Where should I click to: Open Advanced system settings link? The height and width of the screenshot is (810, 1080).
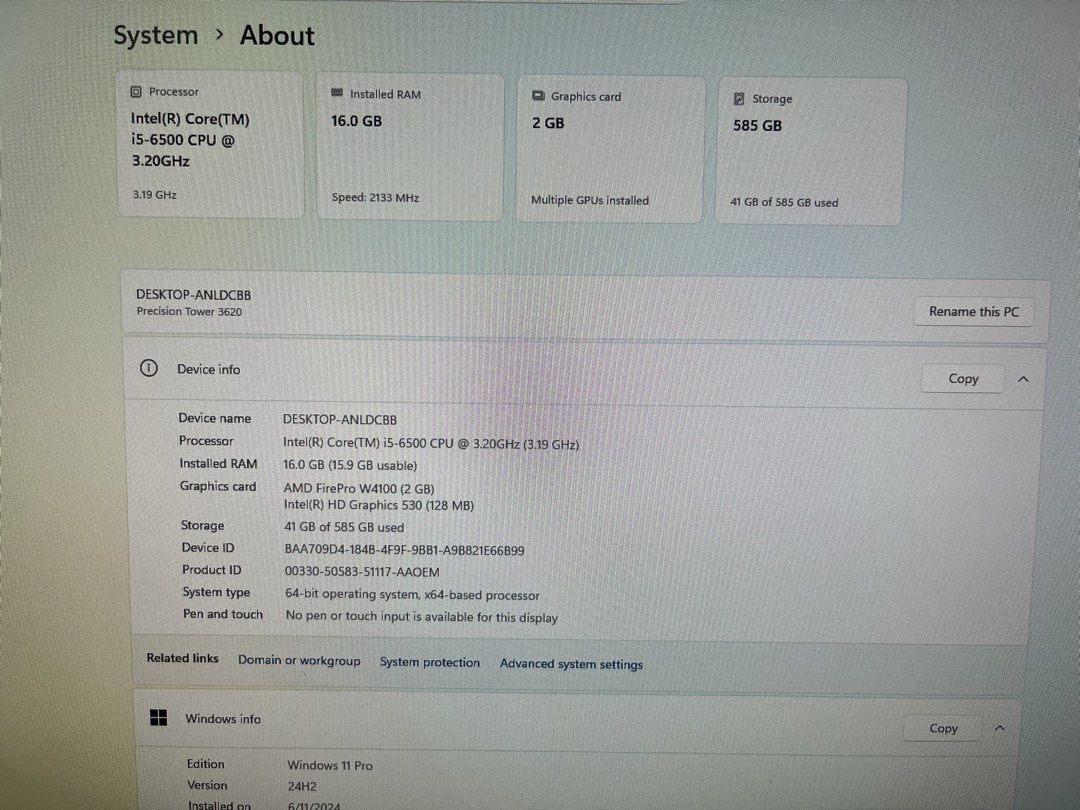pyautogui.click(x=571, y=664)
